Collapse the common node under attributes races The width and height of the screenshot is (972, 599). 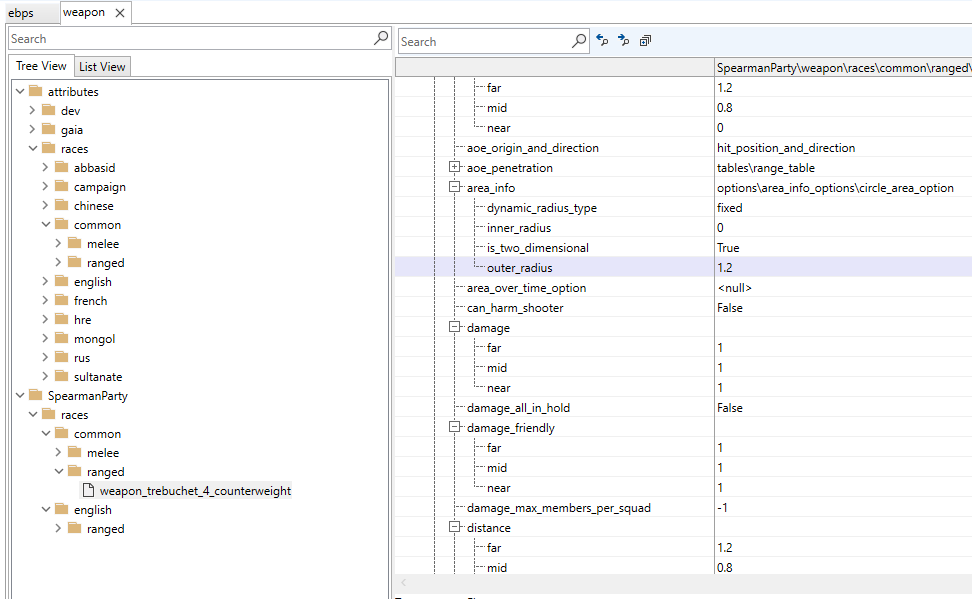pyautogui.click(x=46, y=224)
